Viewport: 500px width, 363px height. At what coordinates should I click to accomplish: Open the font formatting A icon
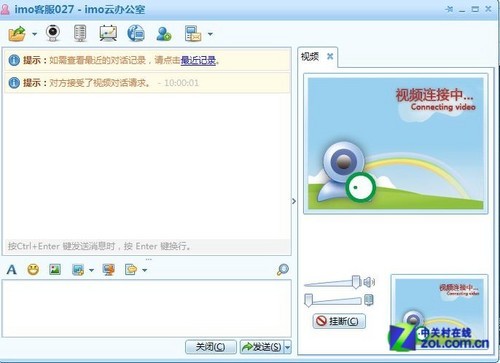coord(11,269)
